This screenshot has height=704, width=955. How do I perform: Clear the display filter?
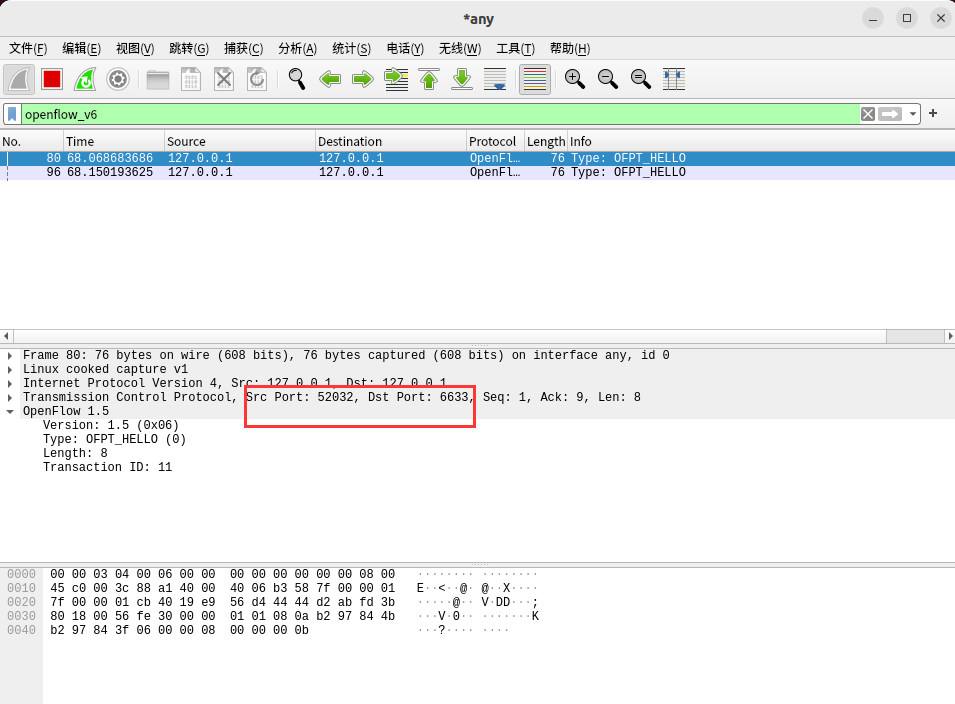point(868,114)
